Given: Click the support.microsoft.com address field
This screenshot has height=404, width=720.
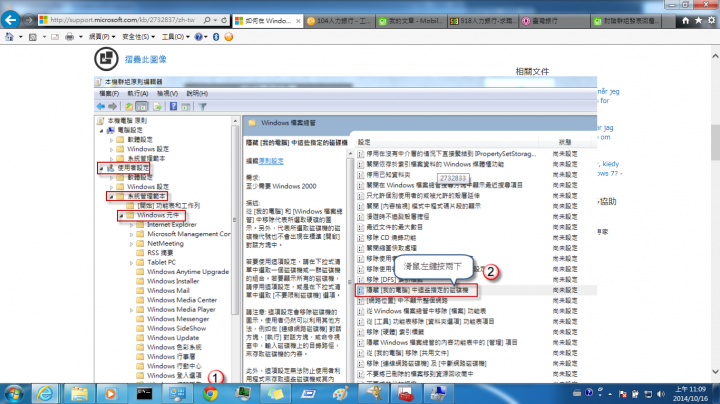Looking at the screenshot, I should pos(122,20).
